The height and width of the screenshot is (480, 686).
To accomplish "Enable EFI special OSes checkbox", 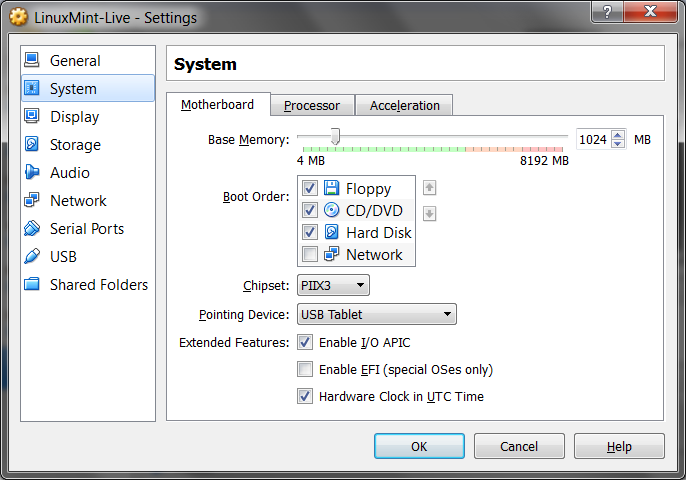I will (305, 369).
